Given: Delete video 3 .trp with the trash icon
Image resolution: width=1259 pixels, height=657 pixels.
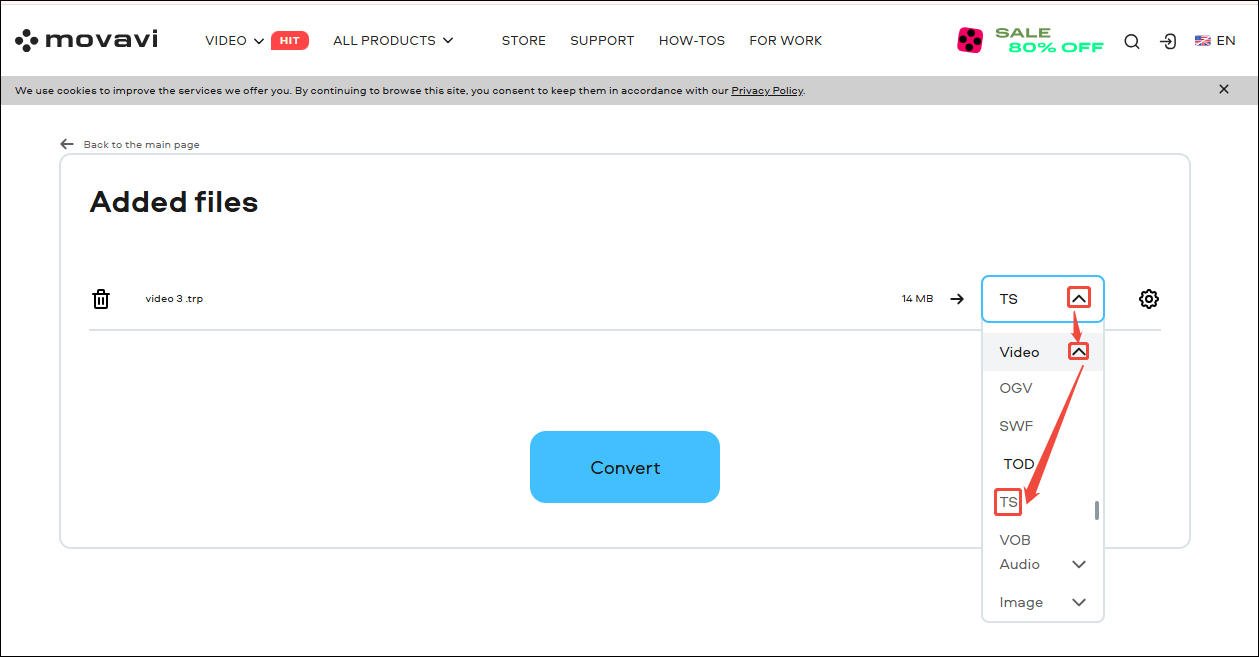Looking at the screenshot, I should 100,298.
